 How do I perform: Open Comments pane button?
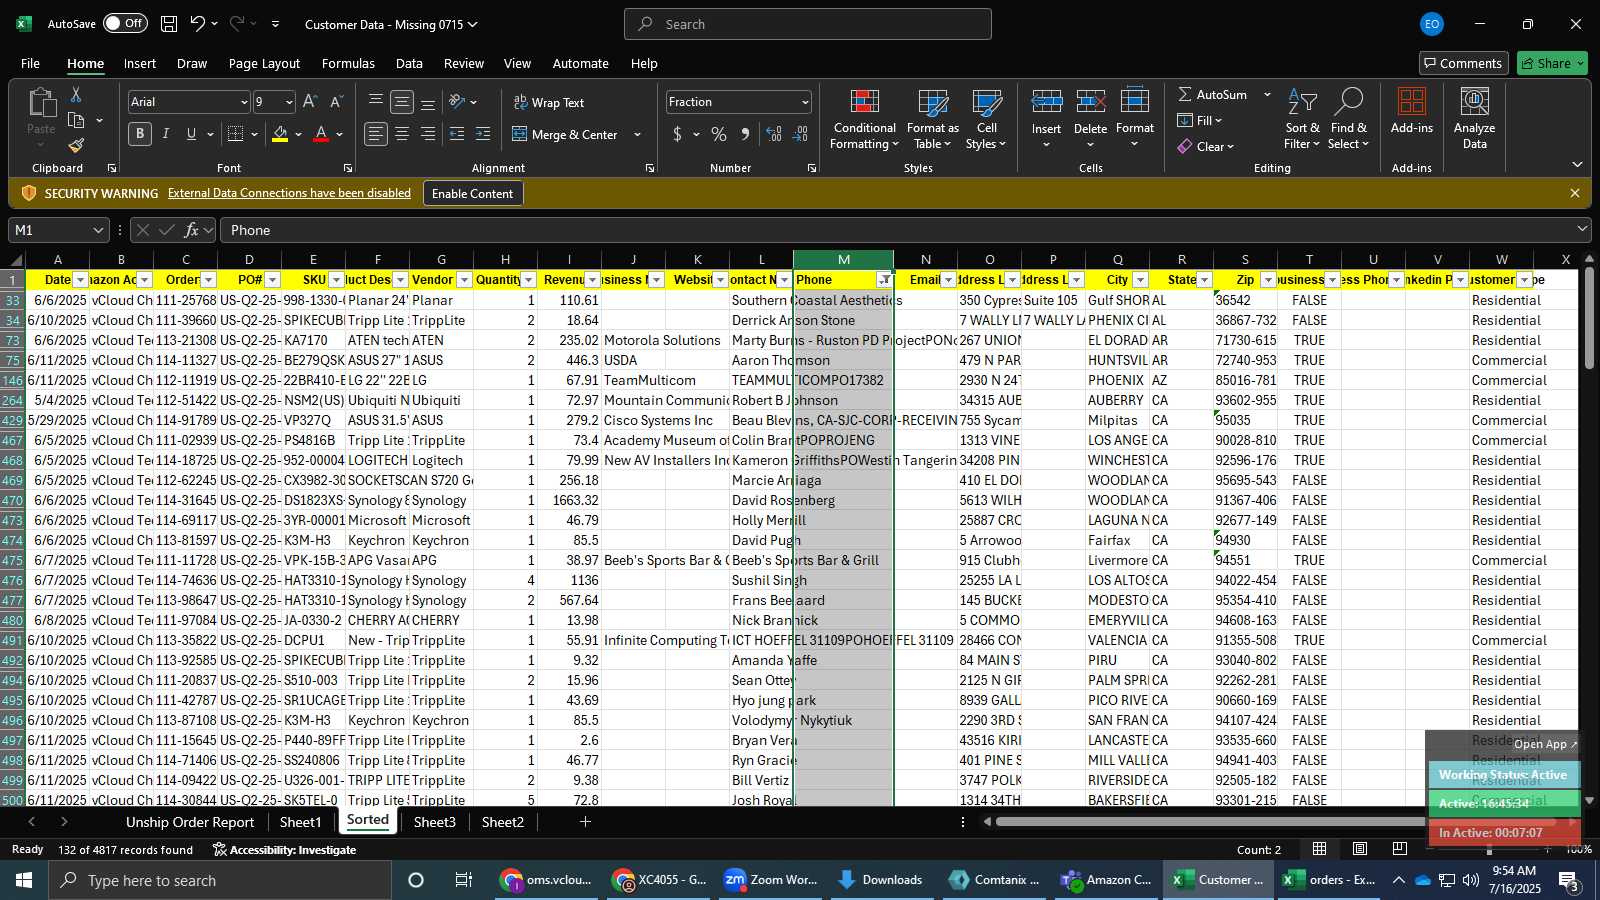click(1463, 63)
